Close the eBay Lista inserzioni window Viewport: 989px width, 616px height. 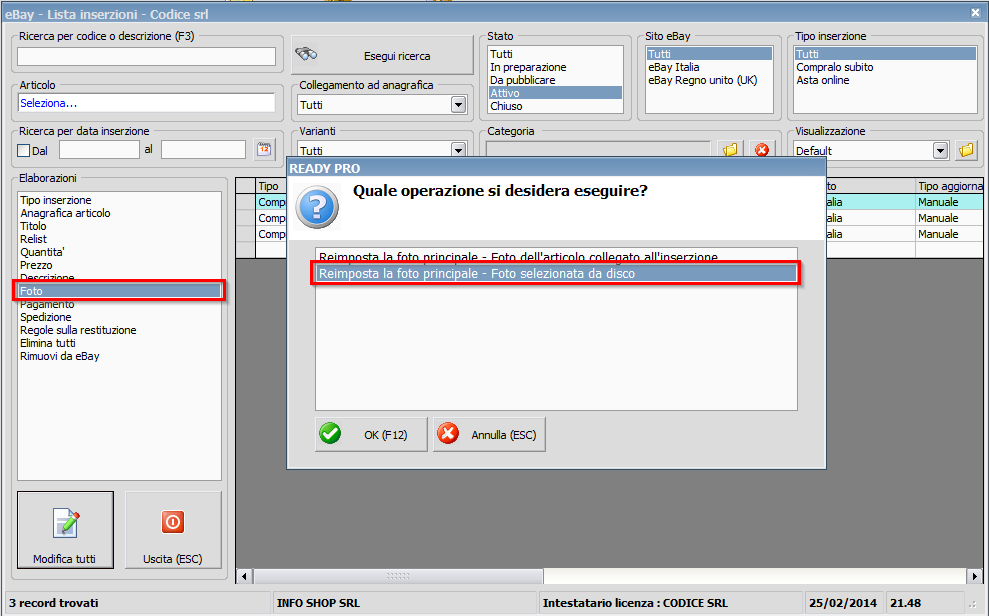coord(975,13)
